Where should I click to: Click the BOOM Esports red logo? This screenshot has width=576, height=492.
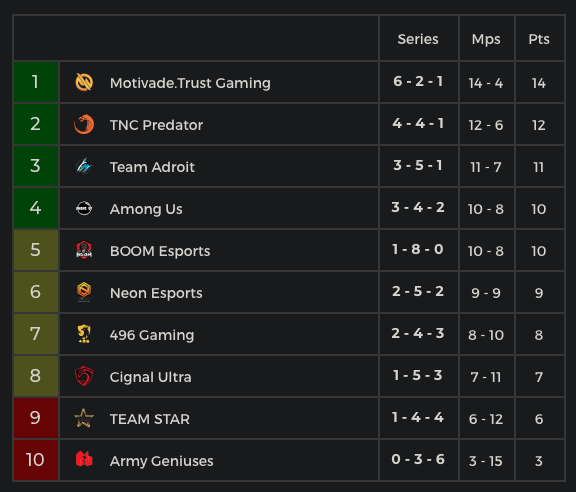point(84,250)
